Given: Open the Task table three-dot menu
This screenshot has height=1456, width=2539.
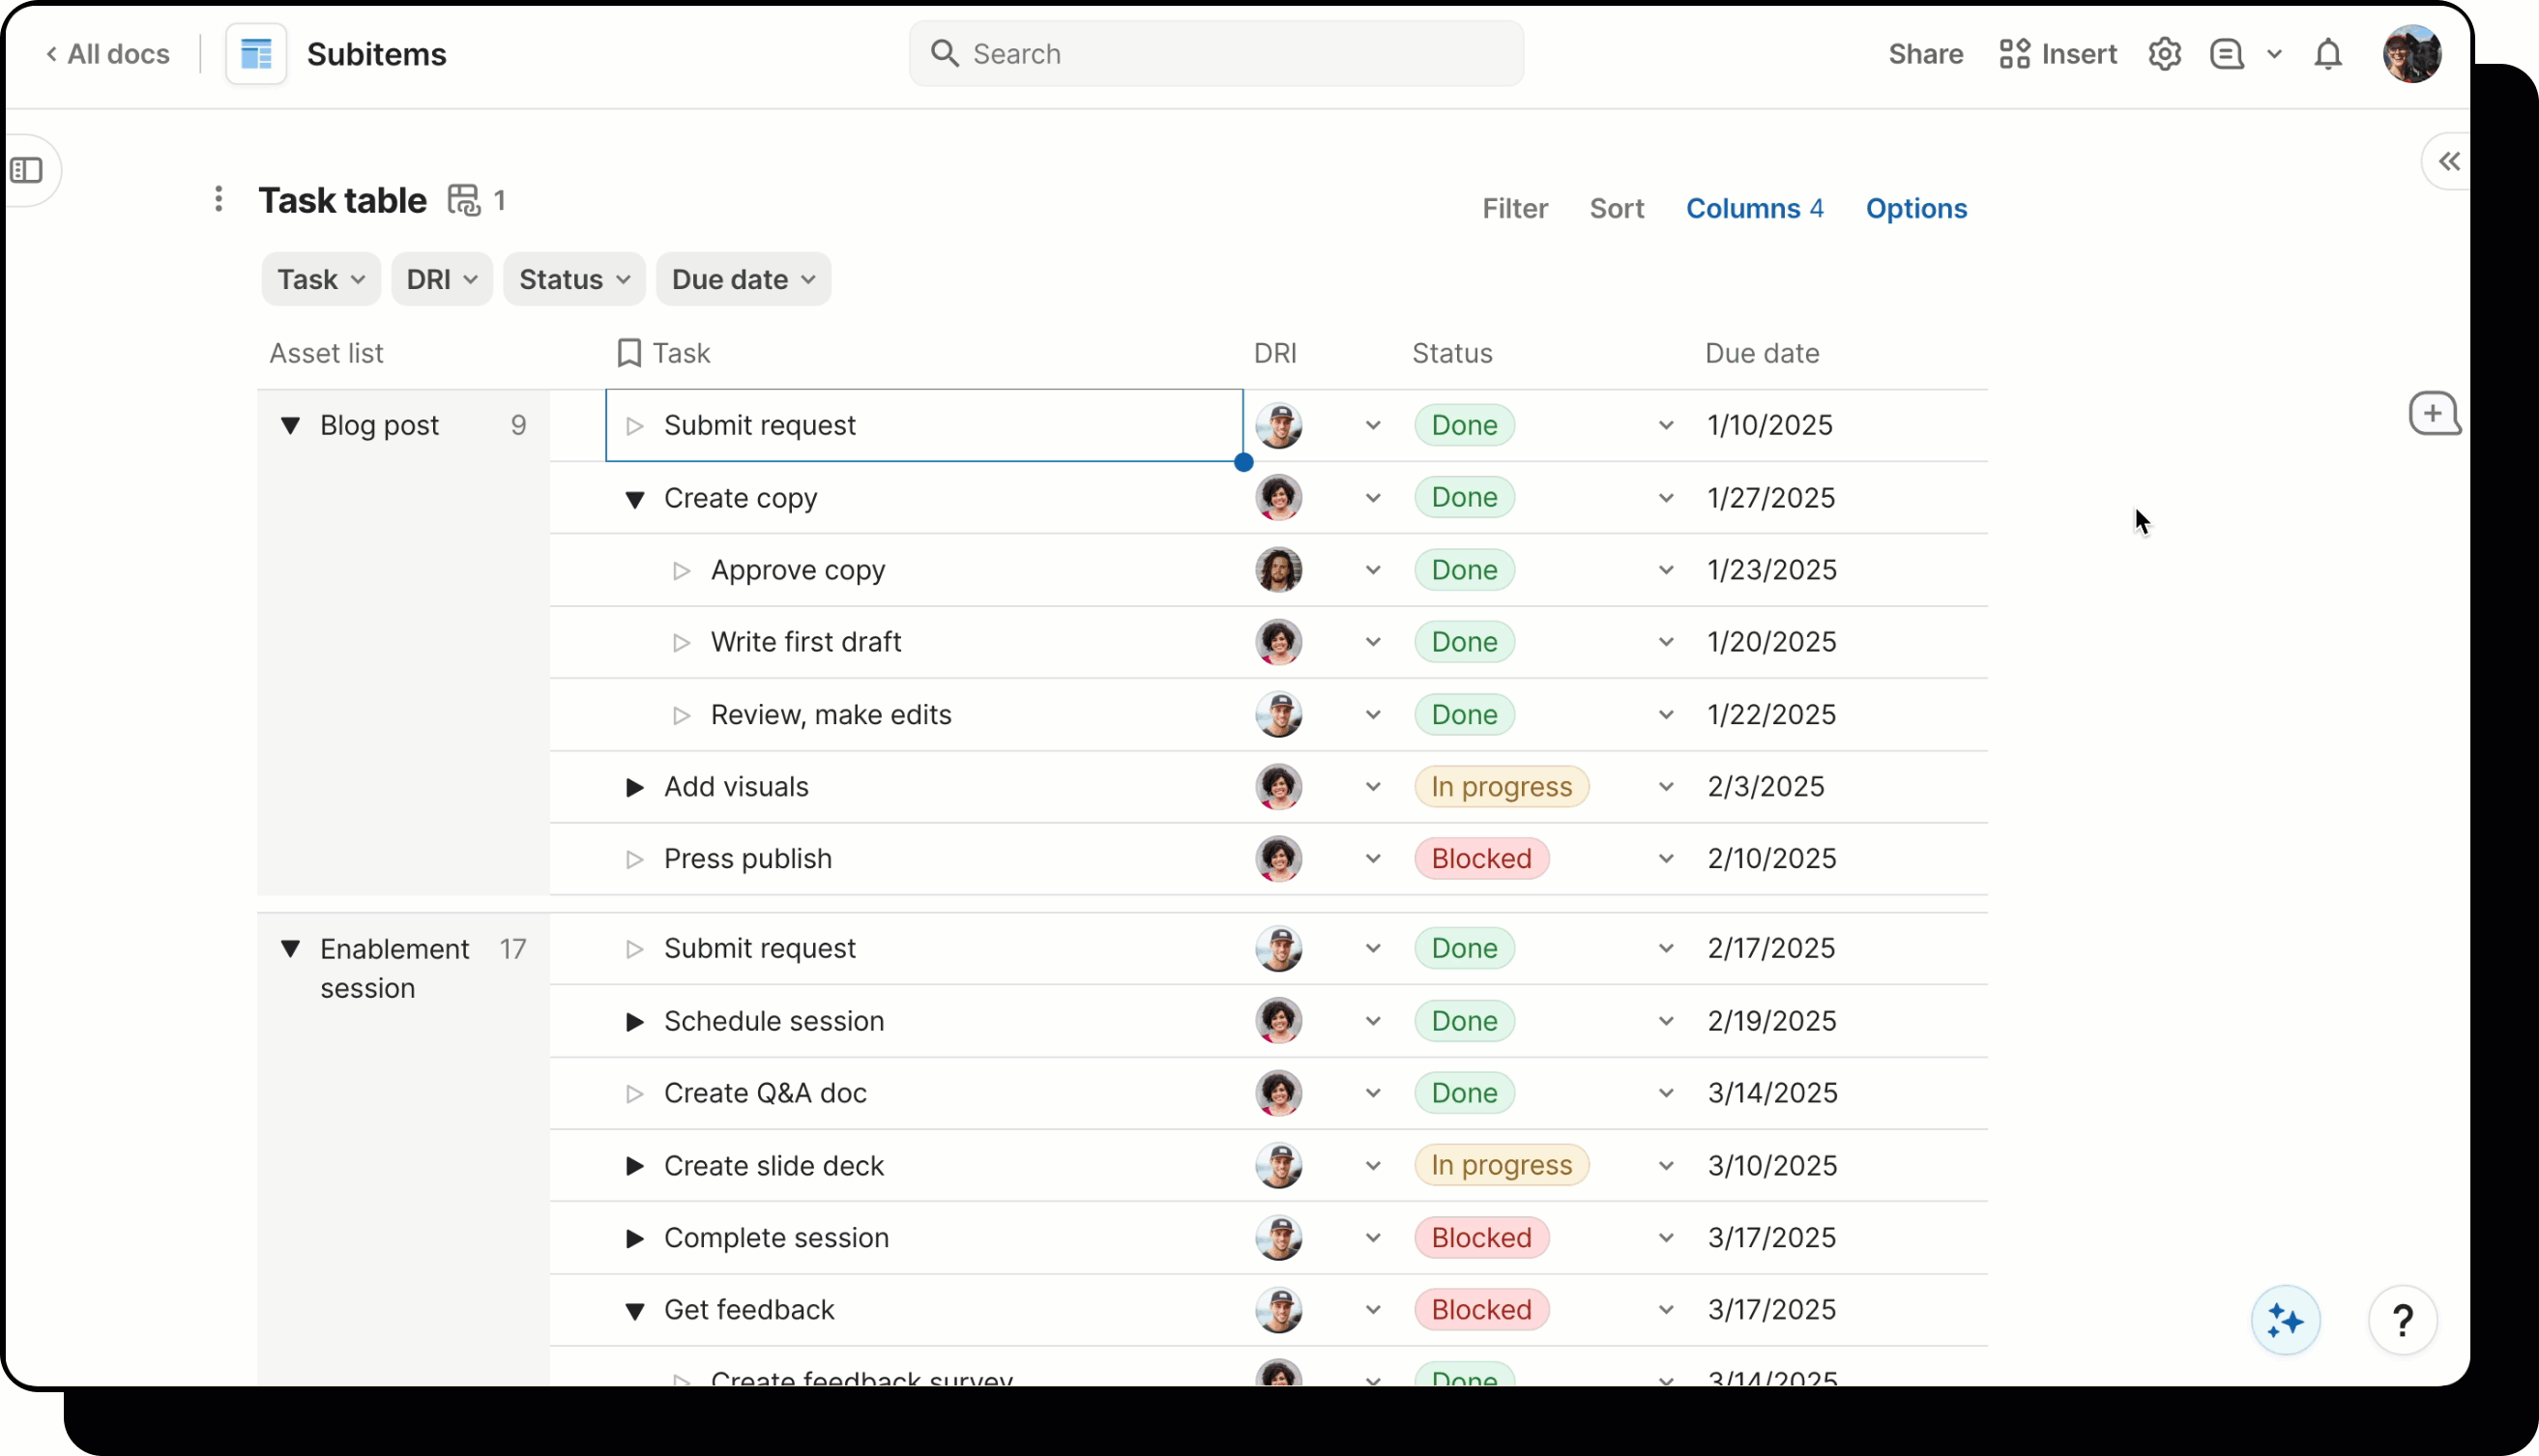Looking at the screenshot, I should tap(218, 199).
